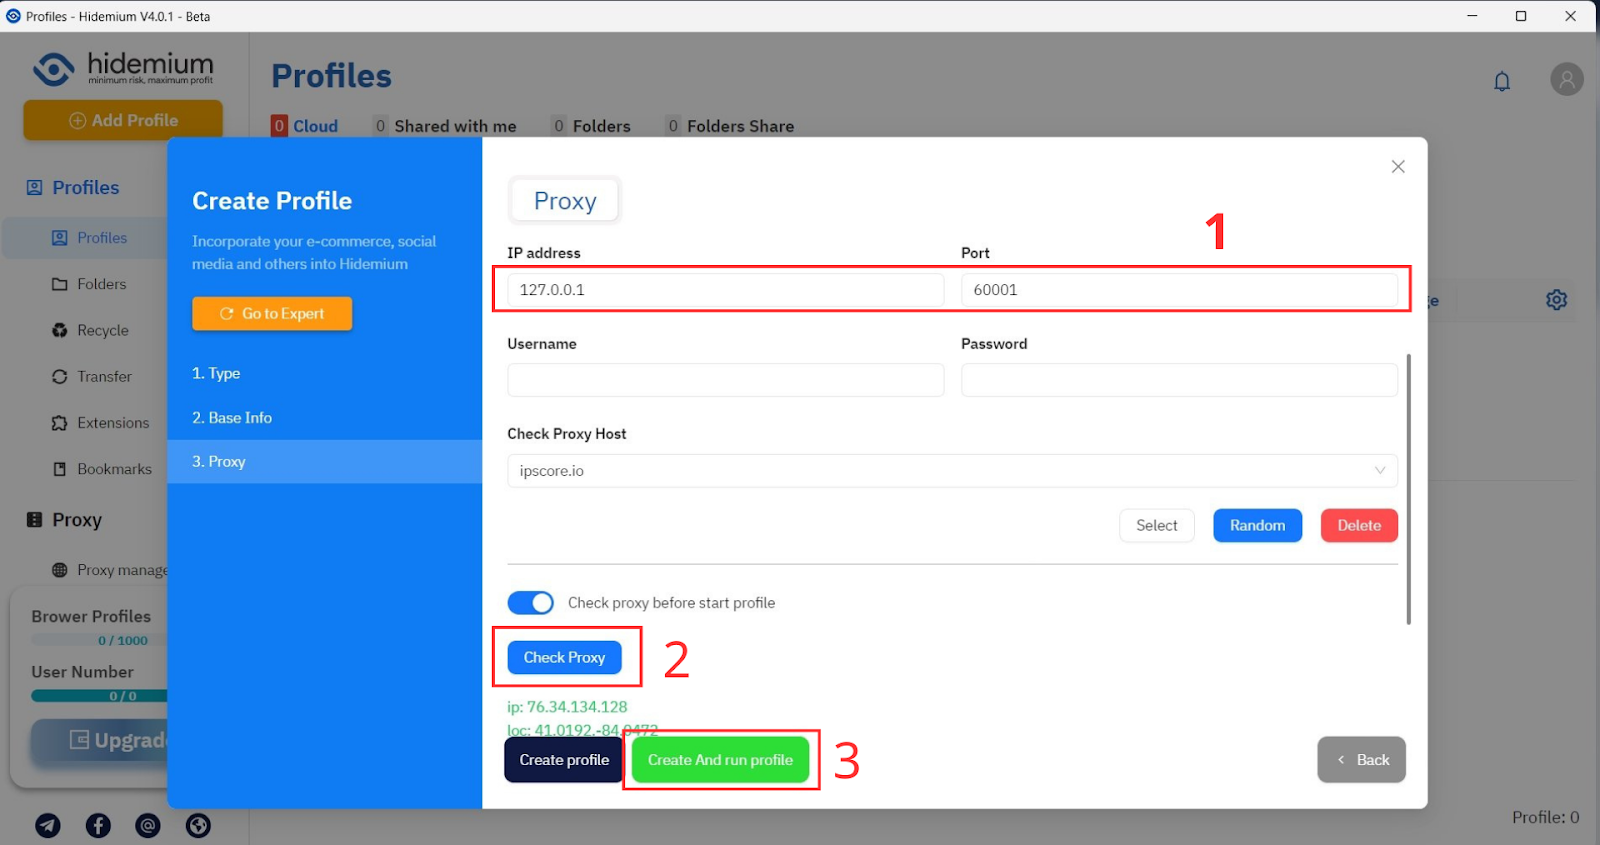Go to step 1. Type
Viewport: 1600px width, 845px height.
click(216, 373)
